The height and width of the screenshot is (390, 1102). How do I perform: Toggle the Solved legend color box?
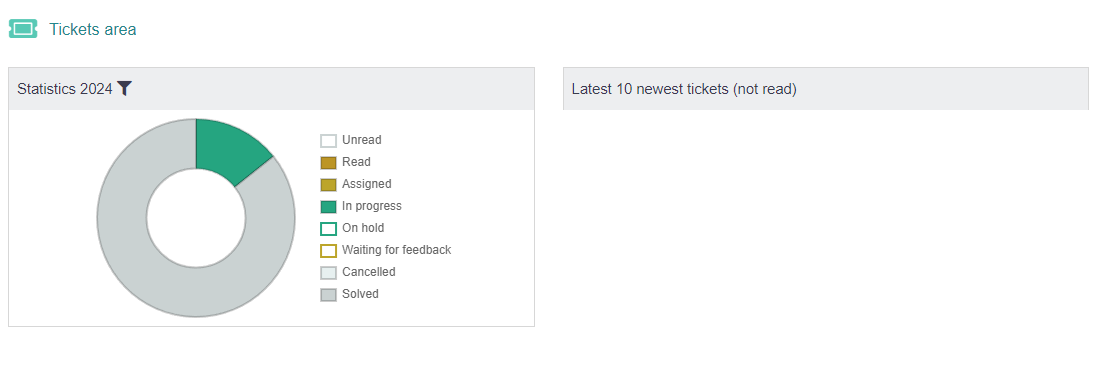pyautogui.click(x=328, y=294)
